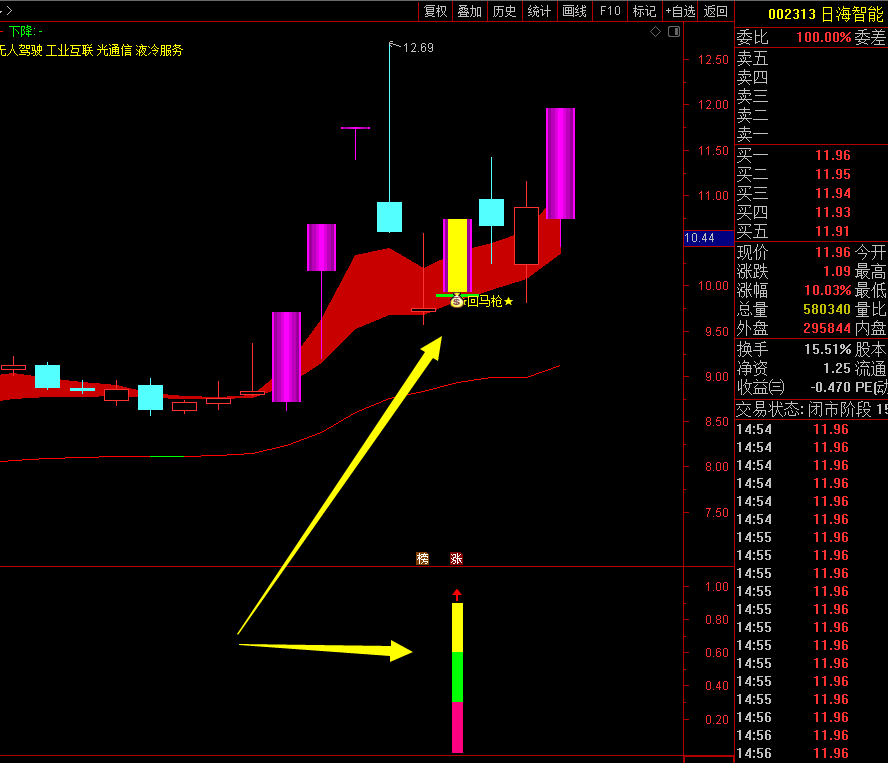Click the 光通信 concept tag
888x763 pixels.
pos(114,50)
